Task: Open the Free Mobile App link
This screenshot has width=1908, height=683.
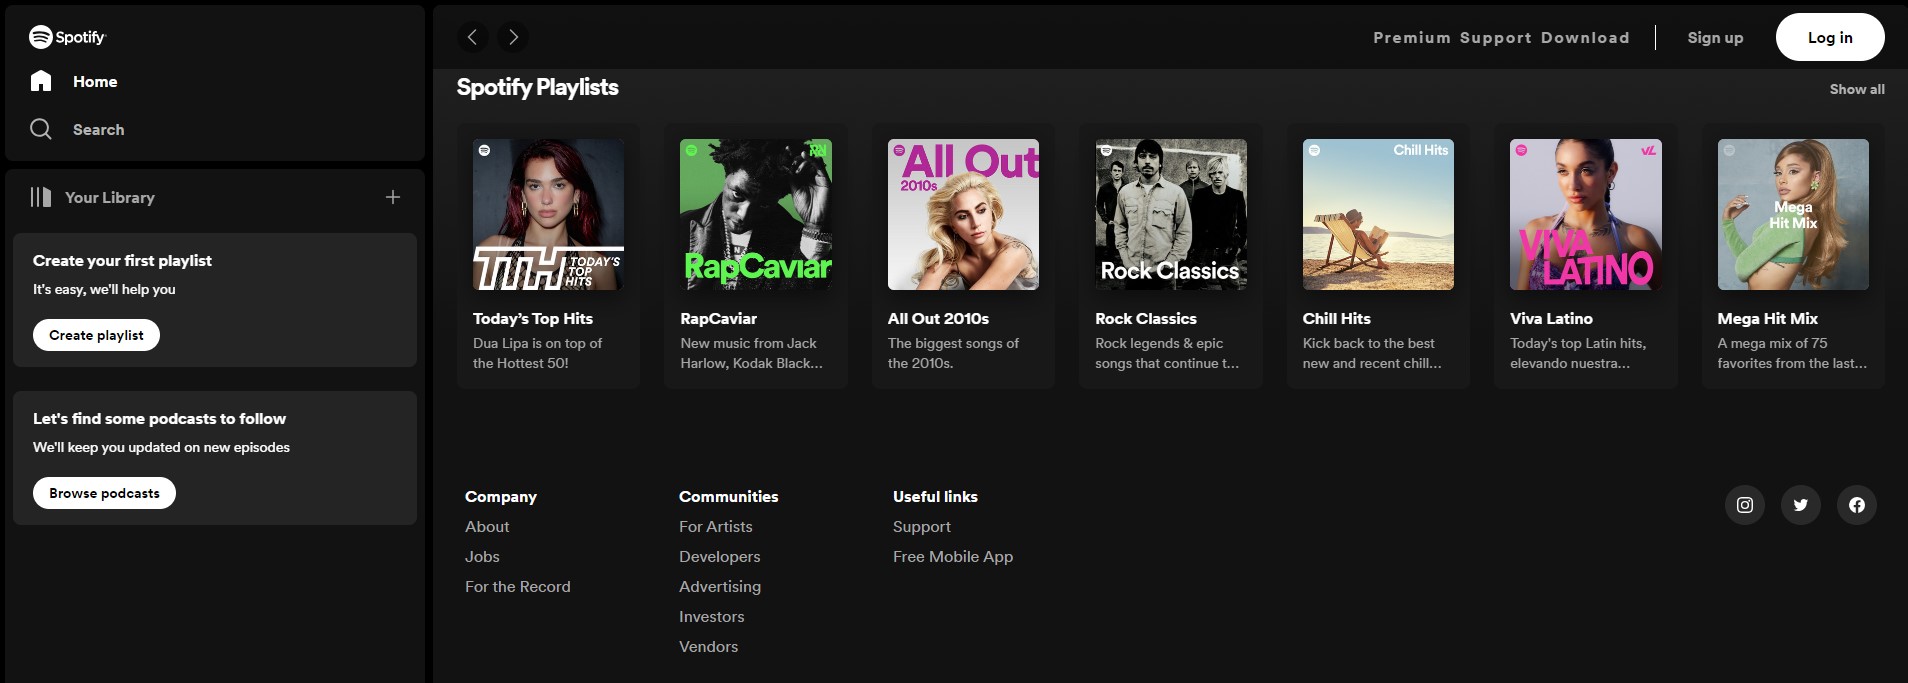Action: pyautogui.click(x=953, y=557)
